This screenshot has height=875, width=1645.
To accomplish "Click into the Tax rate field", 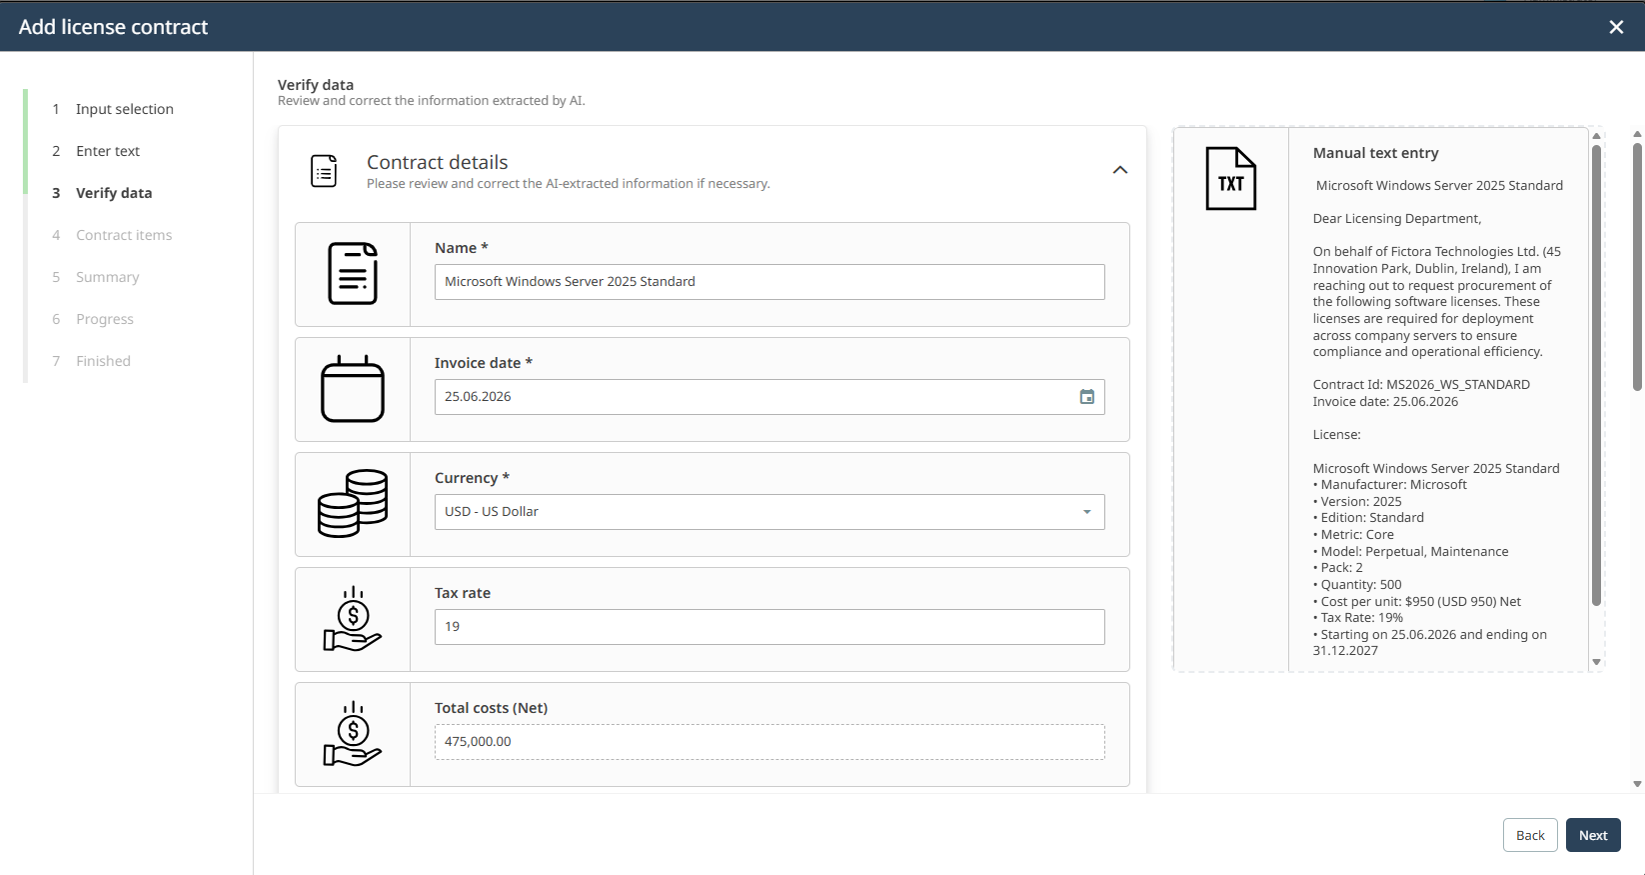I will pos(769,627).
